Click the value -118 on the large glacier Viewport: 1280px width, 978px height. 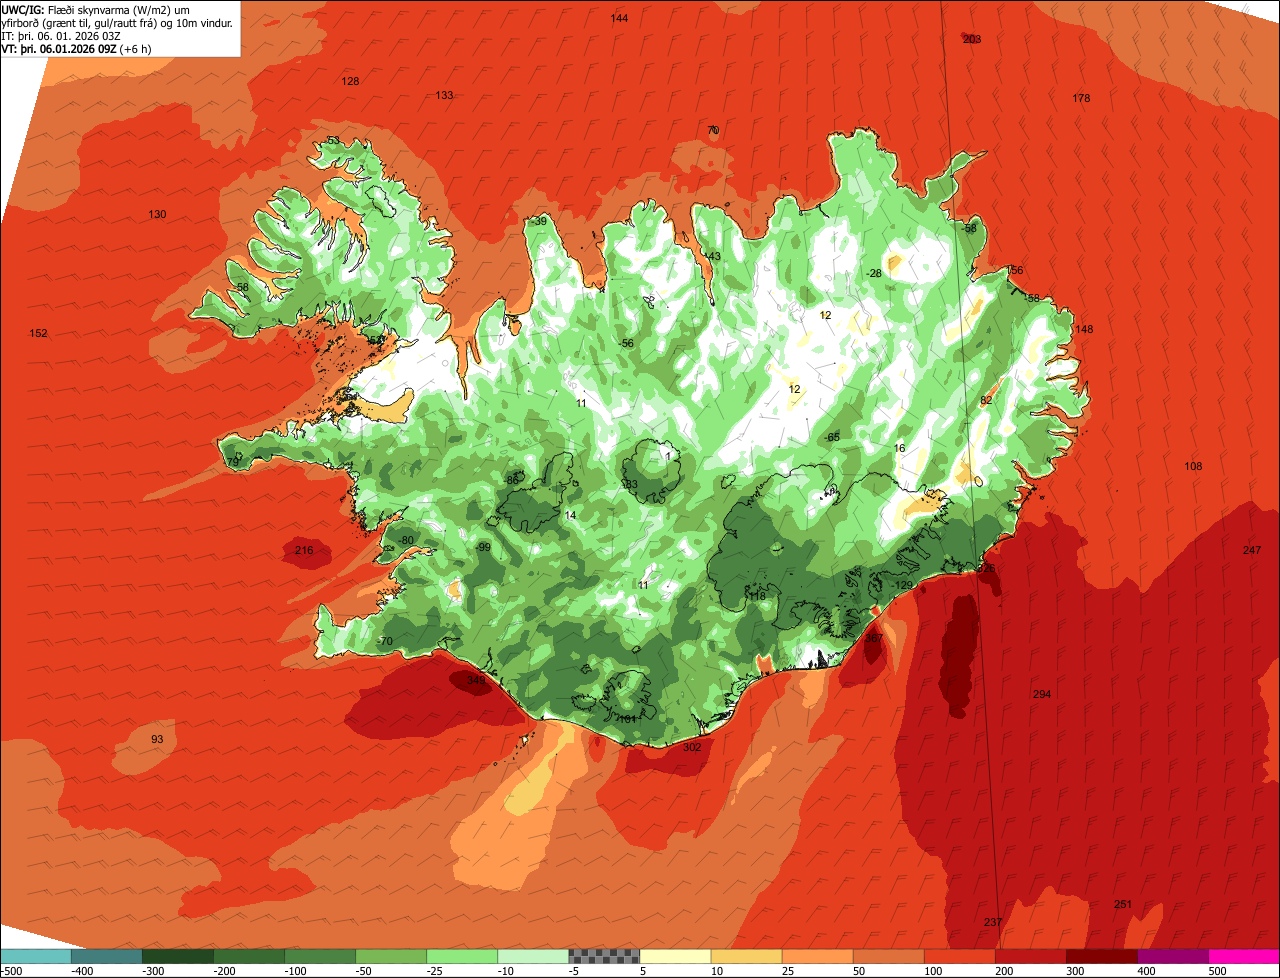click(755, 596)
